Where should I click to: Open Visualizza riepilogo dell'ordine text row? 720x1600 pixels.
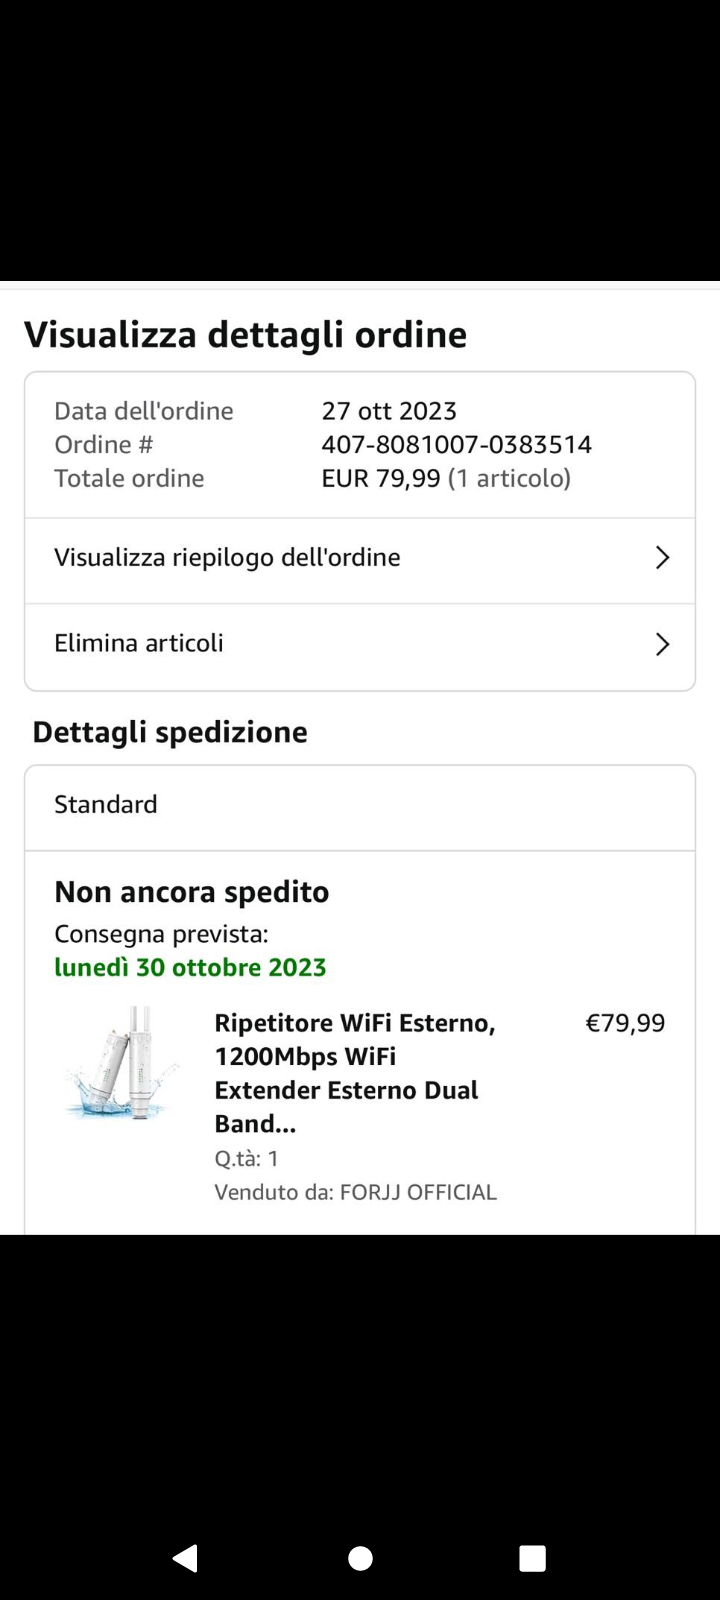(227, 558)
